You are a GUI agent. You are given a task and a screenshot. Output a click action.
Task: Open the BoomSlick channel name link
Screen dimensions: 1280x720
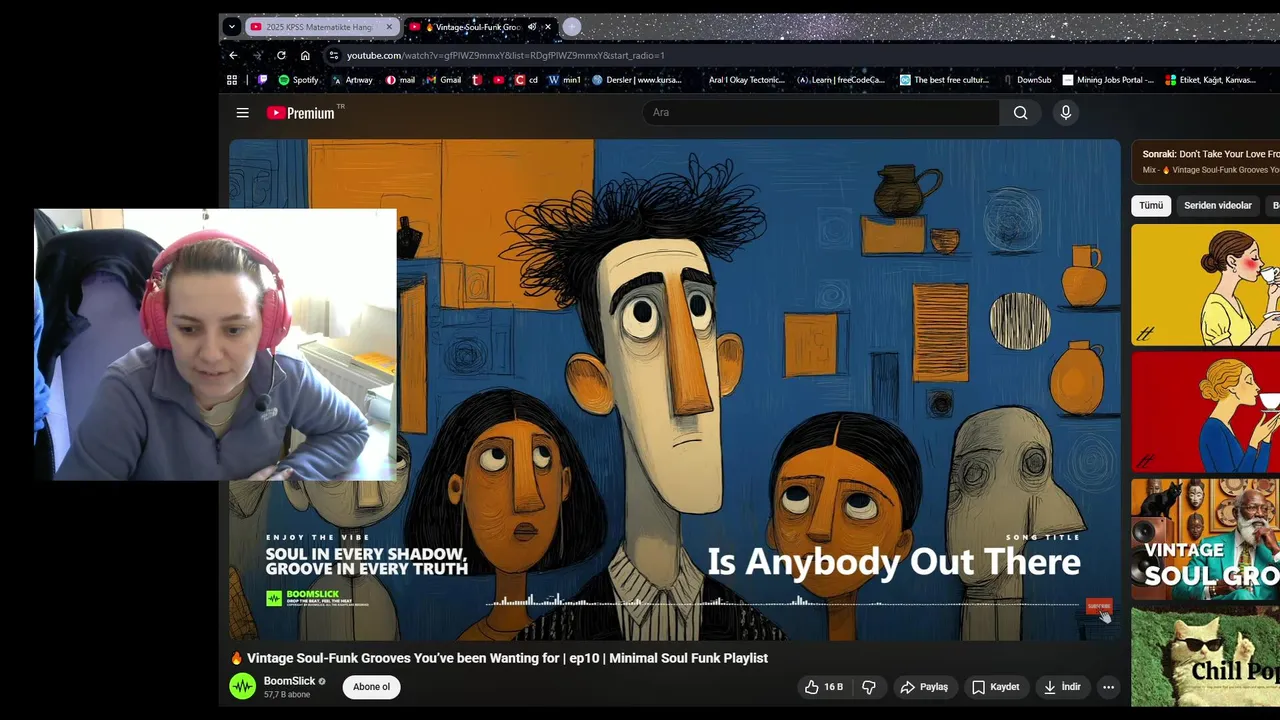point(289,681)
